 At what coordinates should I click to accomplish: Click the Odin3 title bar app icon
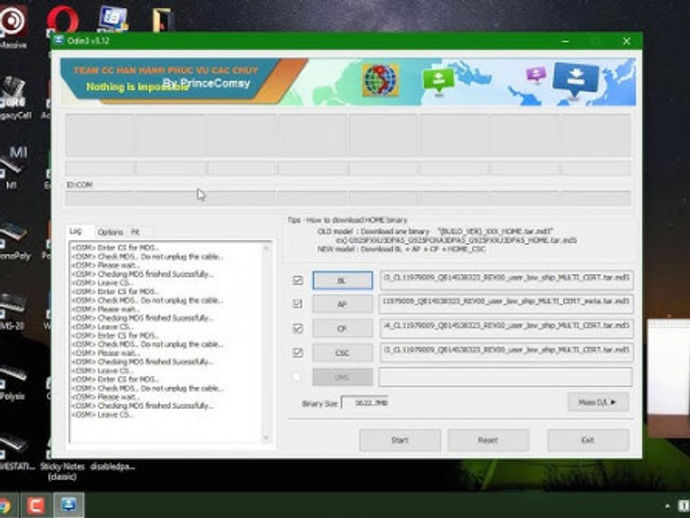tap(59, 40)
